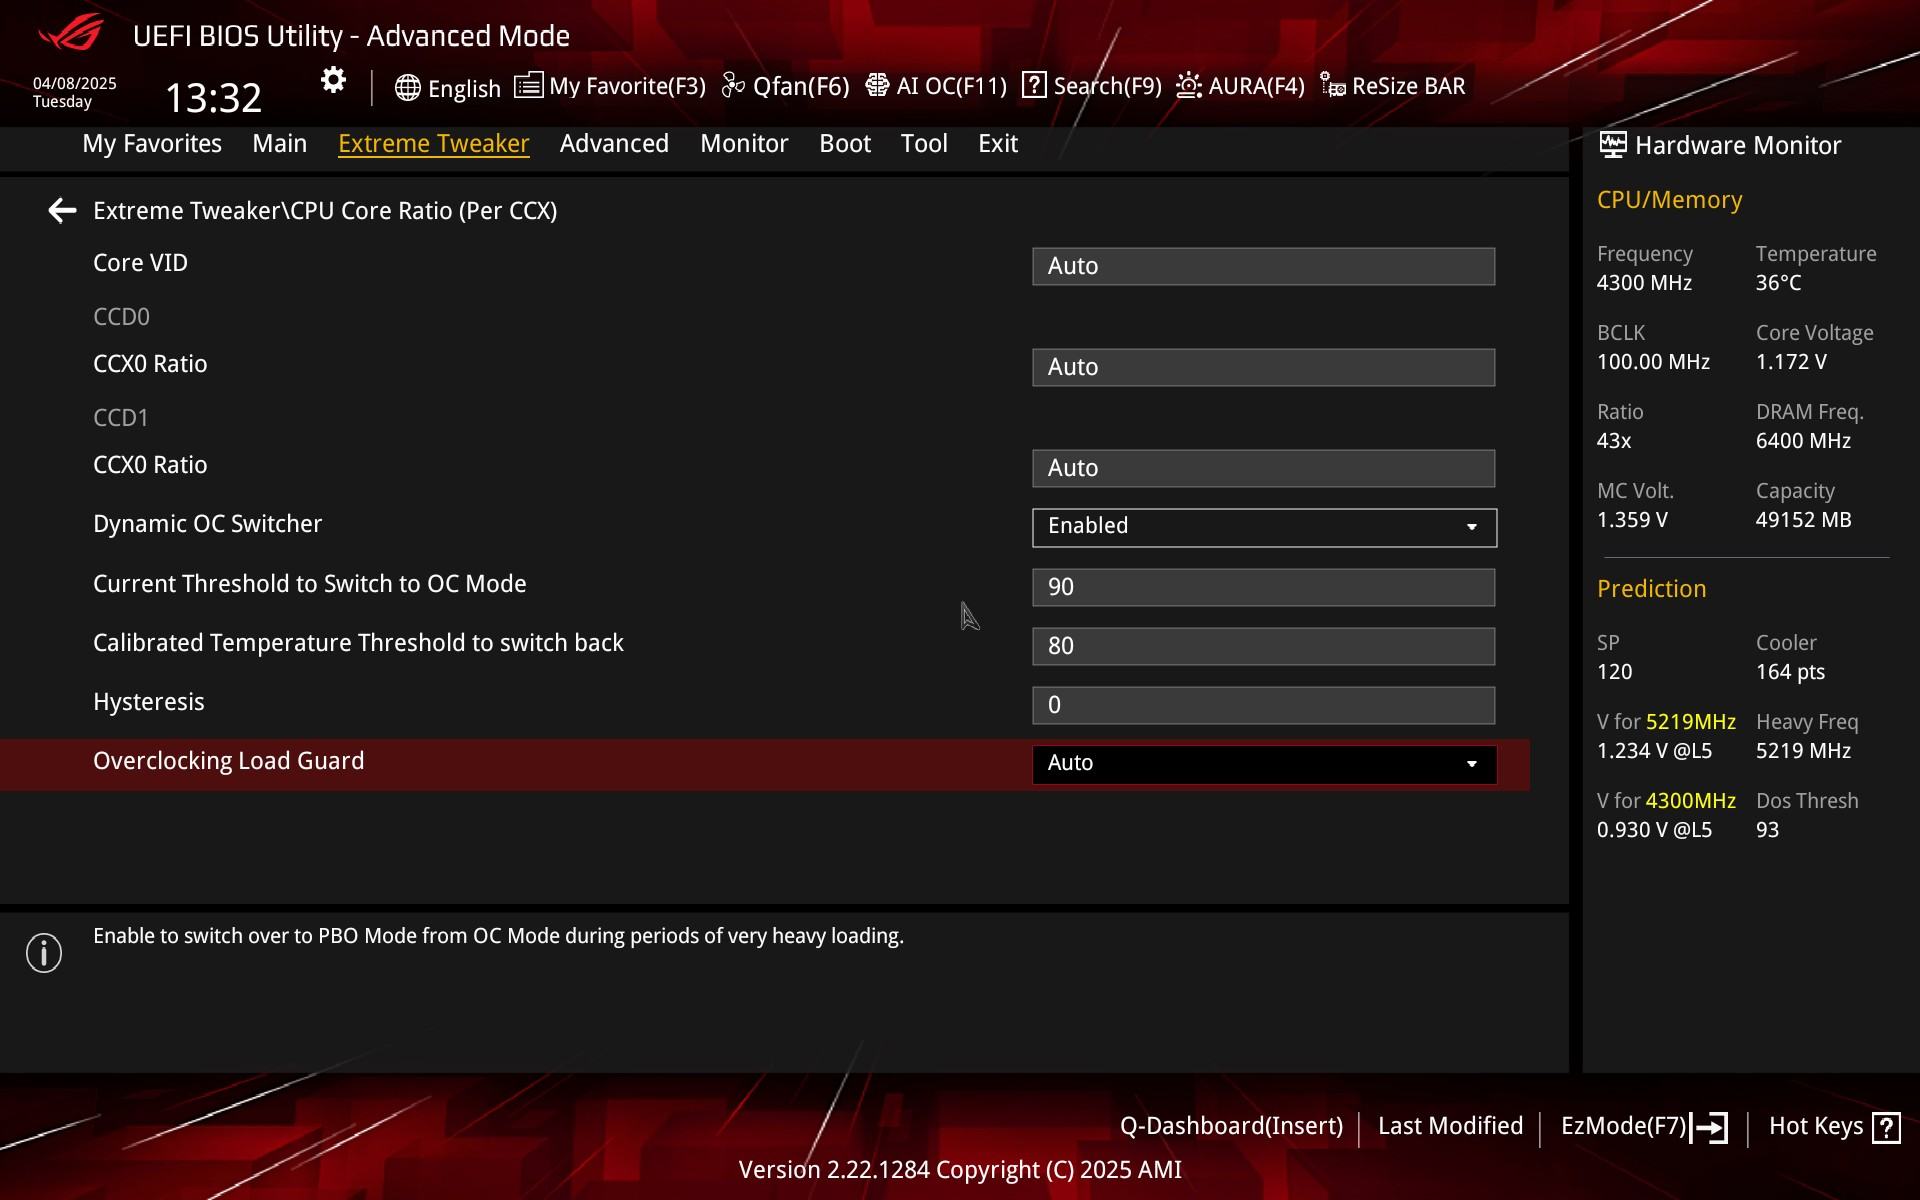View Last Modified settings
The image size is (1920, 1200).
1450,1126
